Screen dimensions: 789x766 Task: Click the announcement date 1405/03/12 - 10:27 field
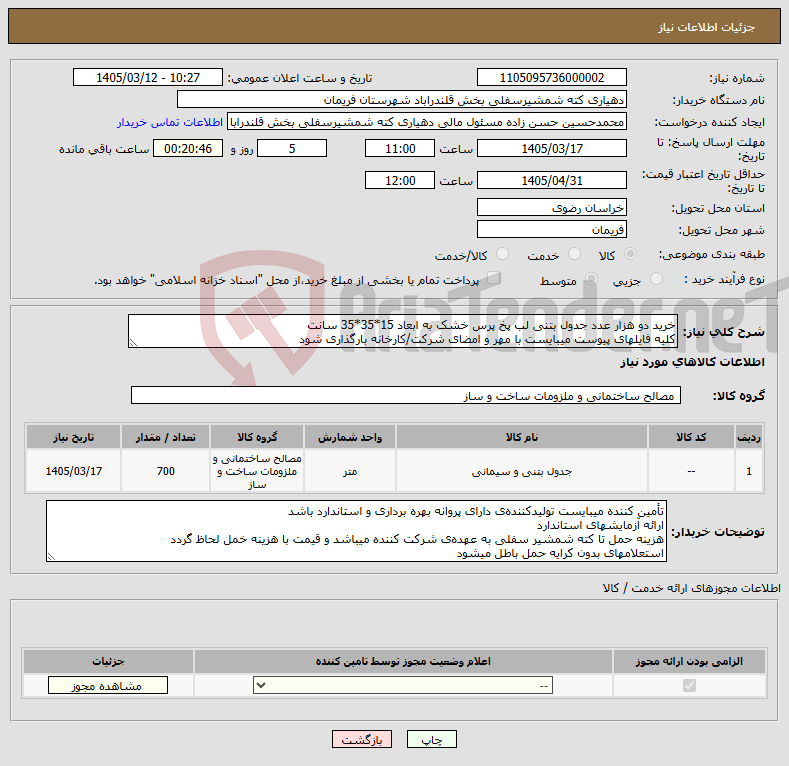148,78
